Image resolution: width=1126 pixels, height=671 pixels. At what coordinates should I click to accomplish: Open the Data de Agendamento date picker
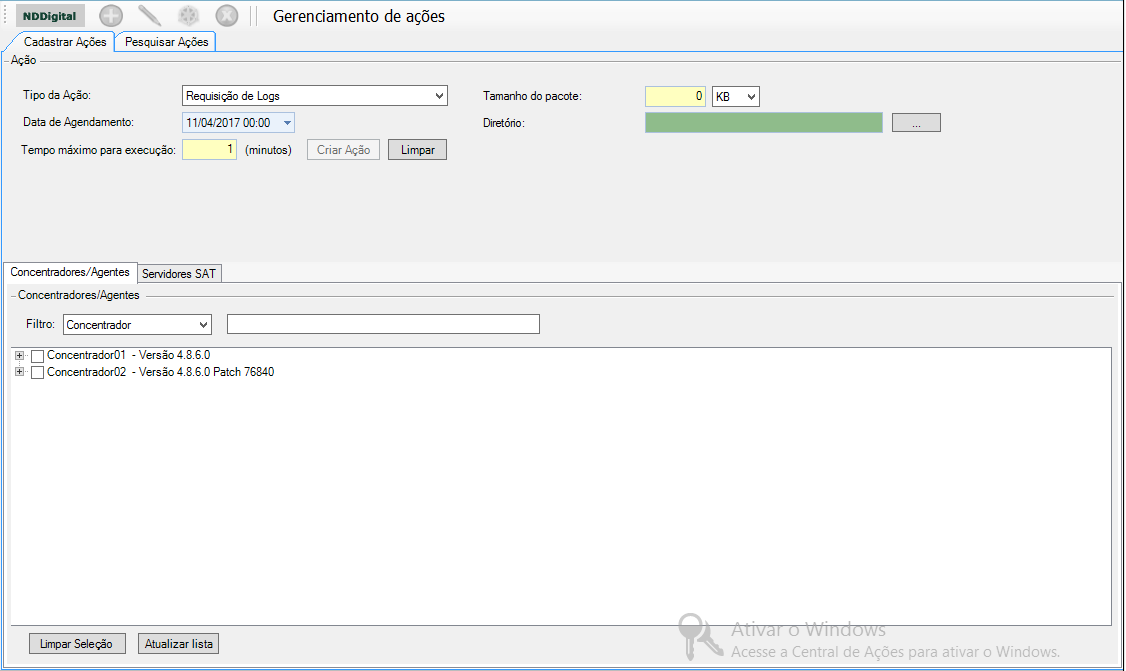pyautogui.click(x=238, y=123)
